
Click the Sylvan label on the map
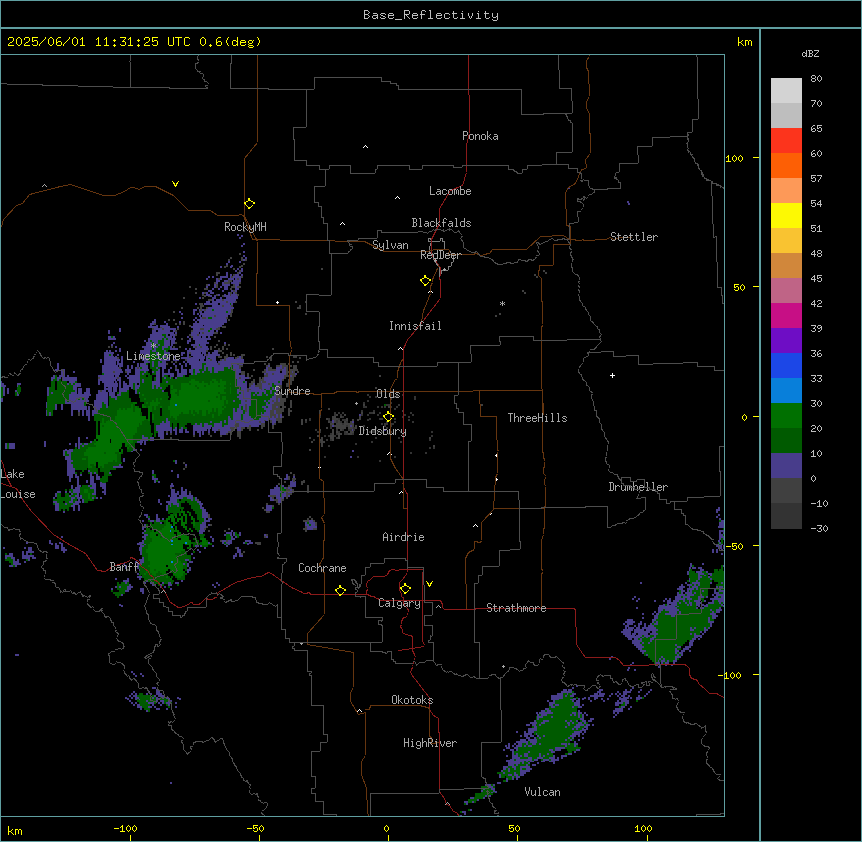click(x=390, y=245)
